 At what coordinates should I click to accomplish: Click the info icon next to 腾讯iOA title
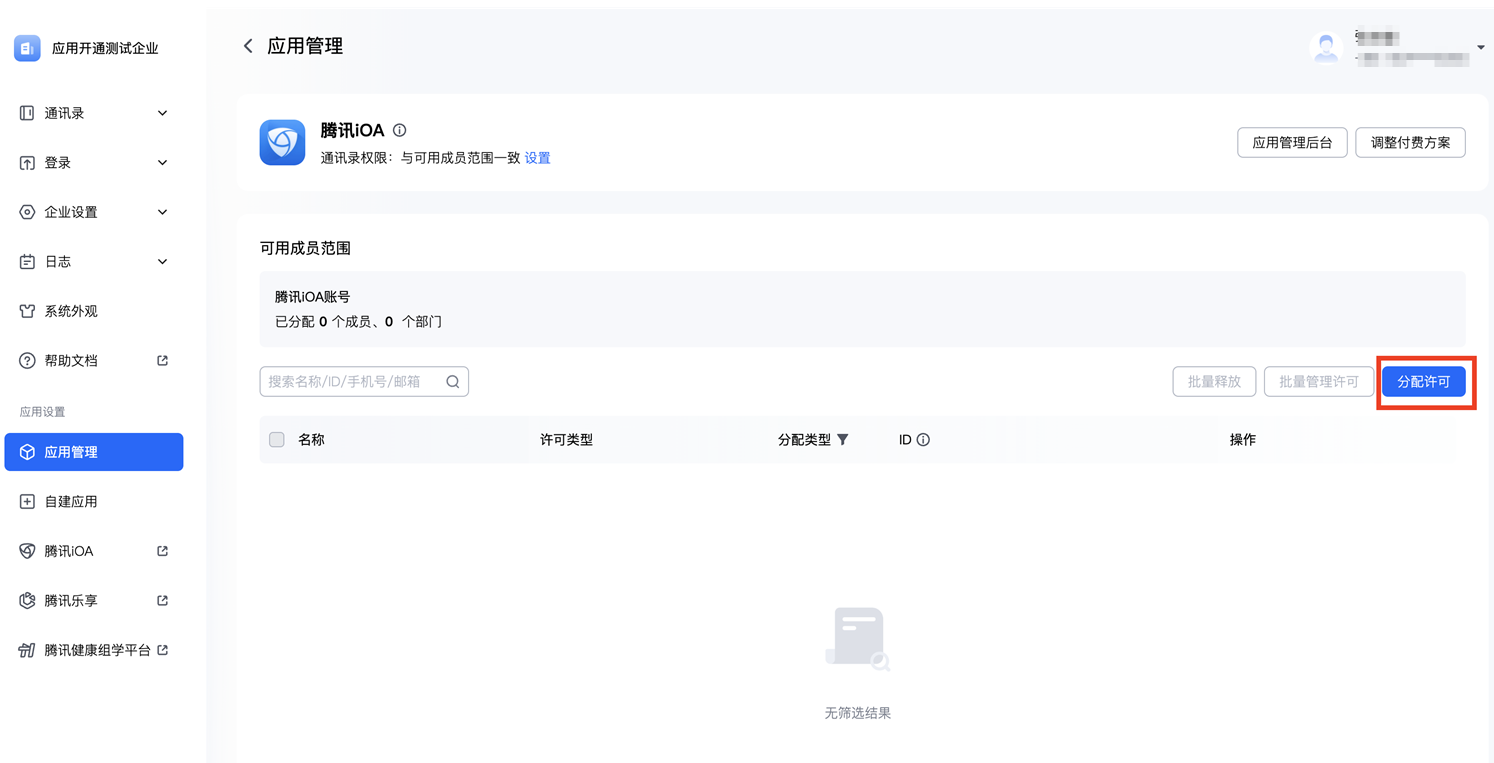(400, 130)
